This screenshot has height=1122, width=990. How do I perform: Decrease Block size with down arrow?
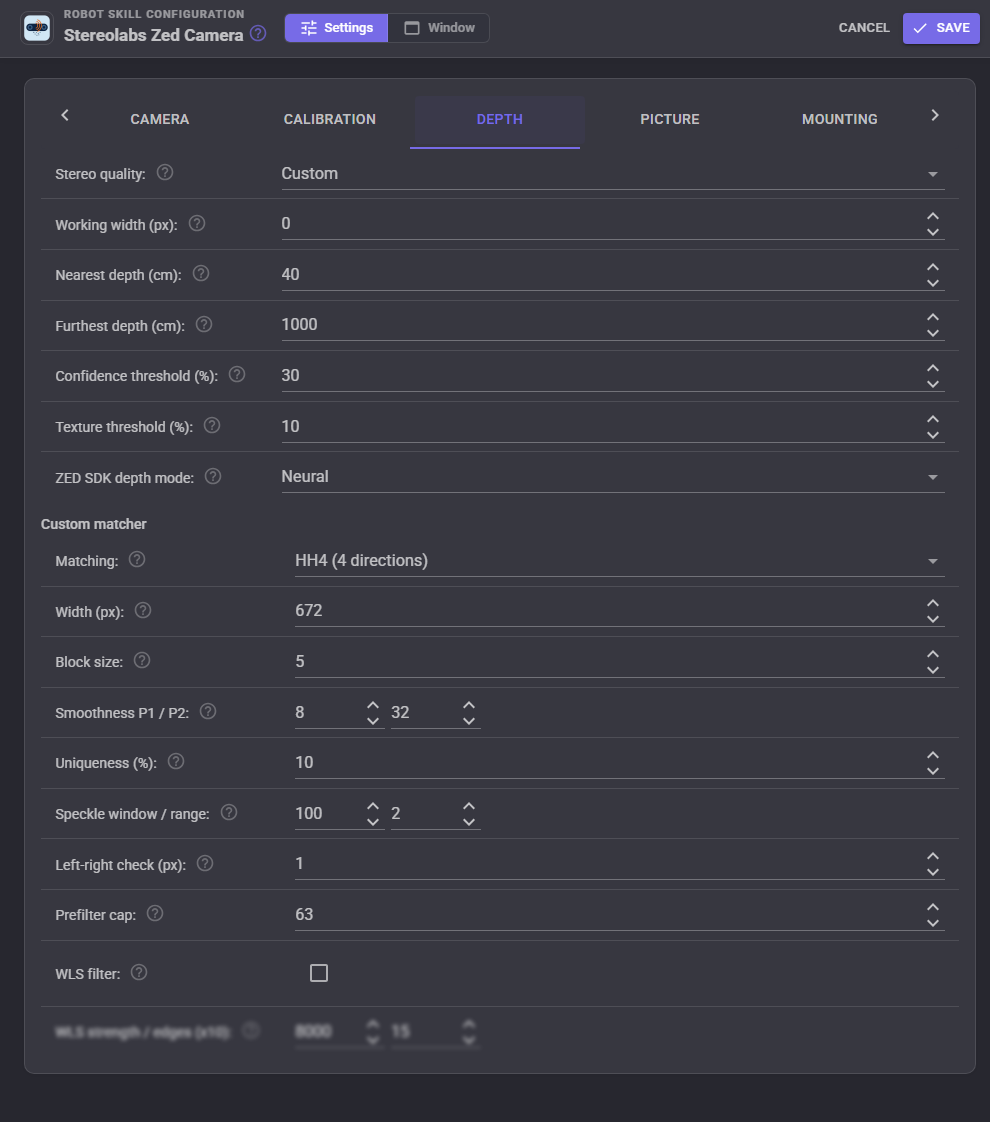(933, 670)
